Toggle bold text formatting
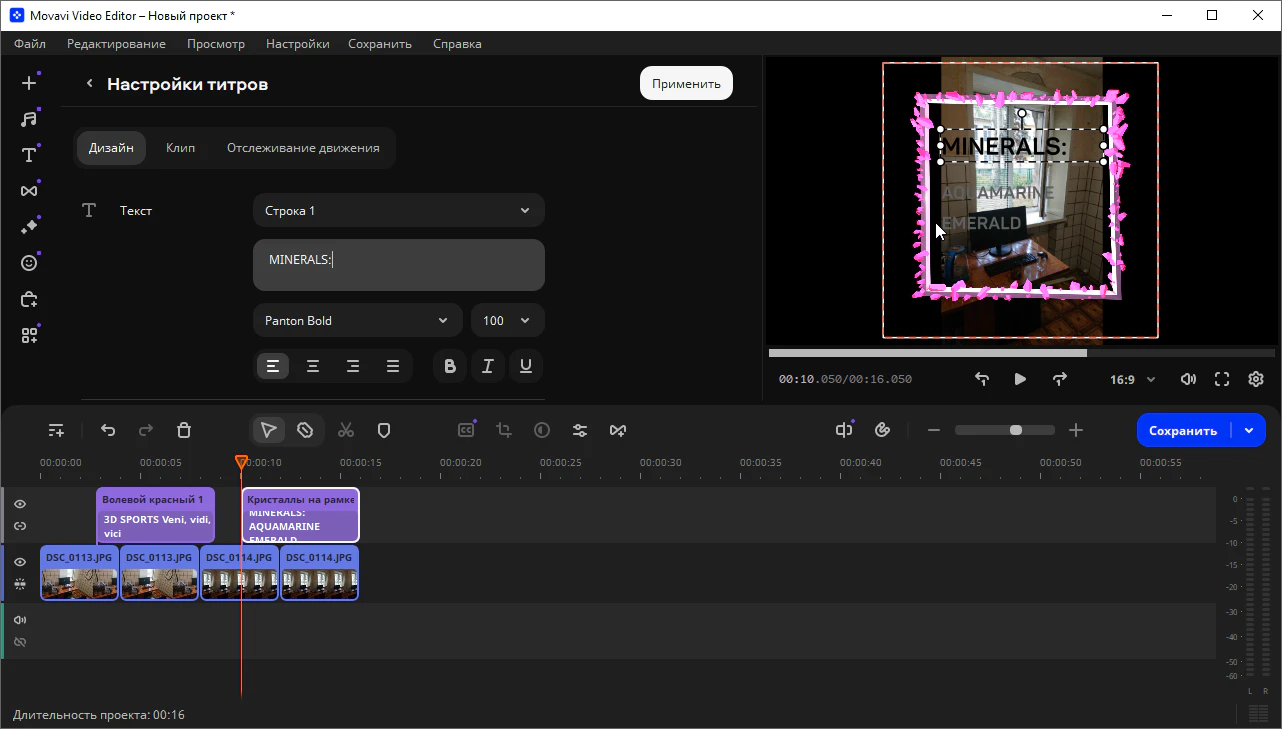Image resolution: width=1282 pixels, height=729 pixels. click(x=450, y=367)
